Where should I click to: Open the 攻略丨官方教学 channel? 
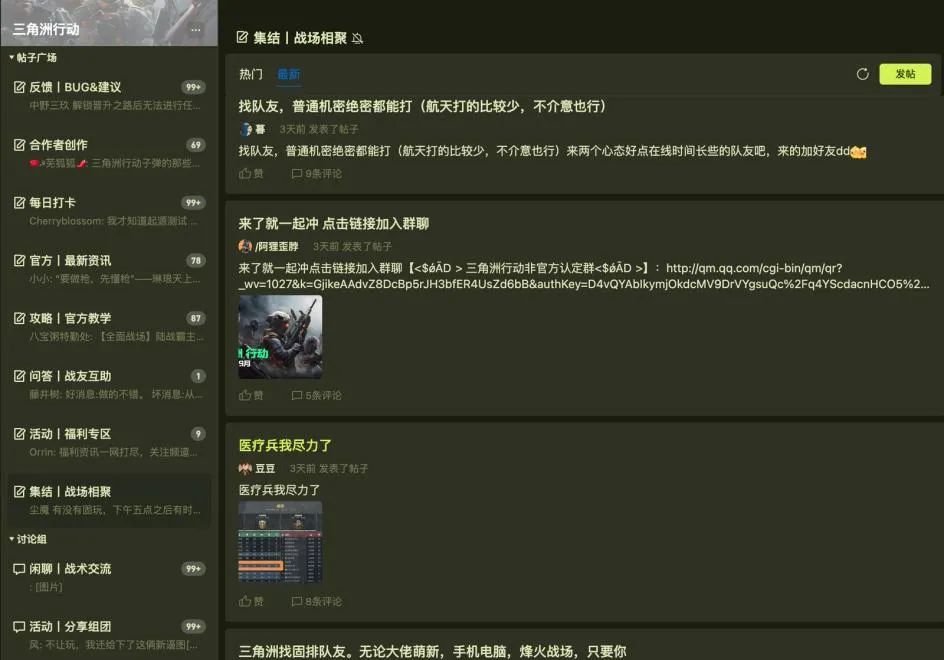point(109,326)
